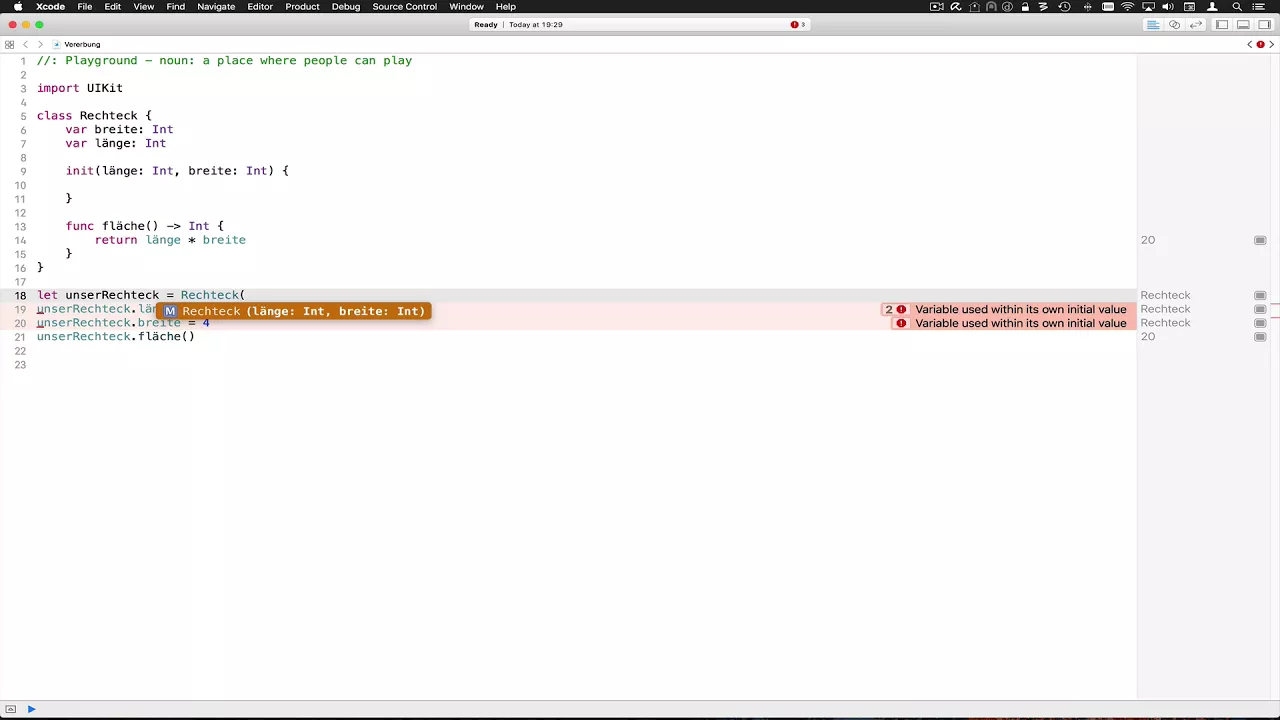Click the Wi-Fi status icon
1280x720 pixels.
click(x=1127, y=7)
